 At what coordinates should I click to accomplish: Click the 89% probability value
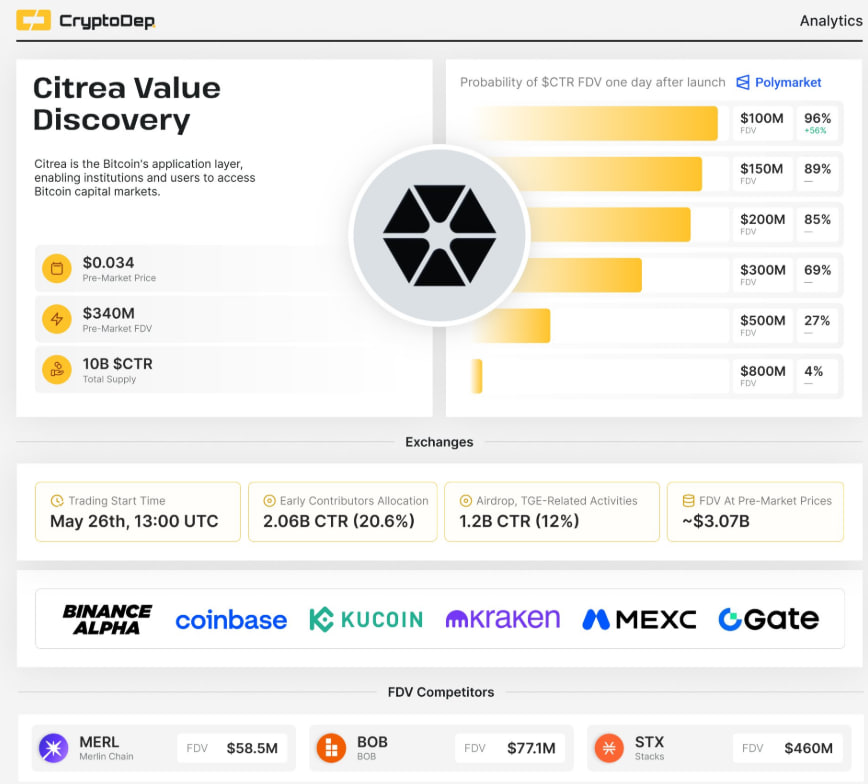click(818, 169)
